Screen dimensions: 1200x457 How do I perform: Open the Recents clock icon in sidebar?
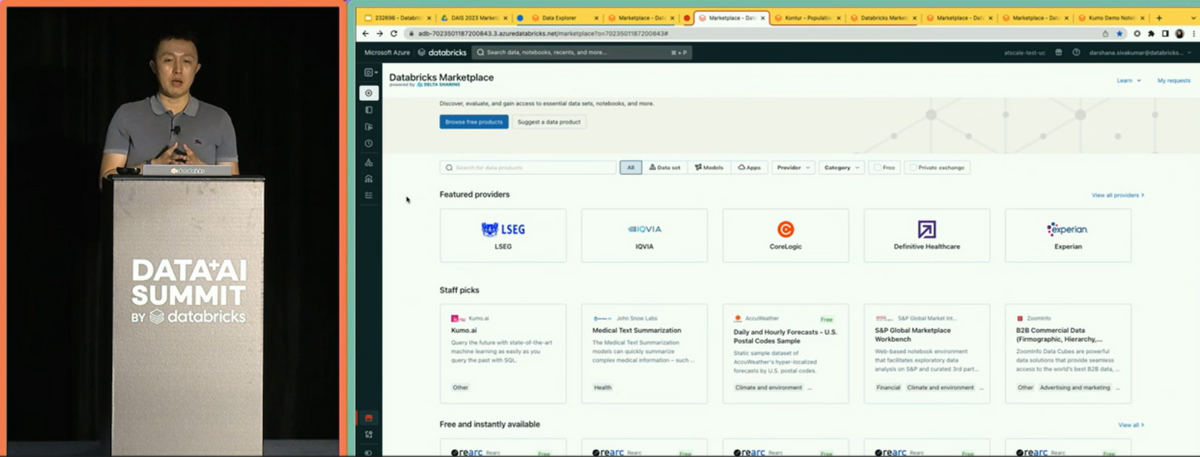[x=369, y=144]
